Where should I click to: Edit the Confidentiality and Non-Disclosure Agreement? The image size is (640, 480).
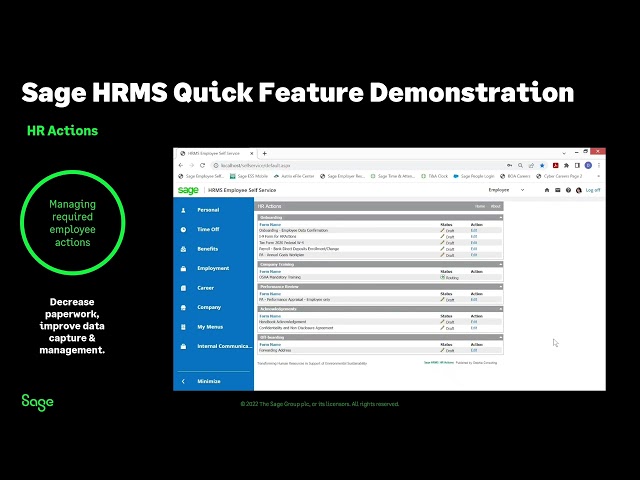click(x=474, y=328)
